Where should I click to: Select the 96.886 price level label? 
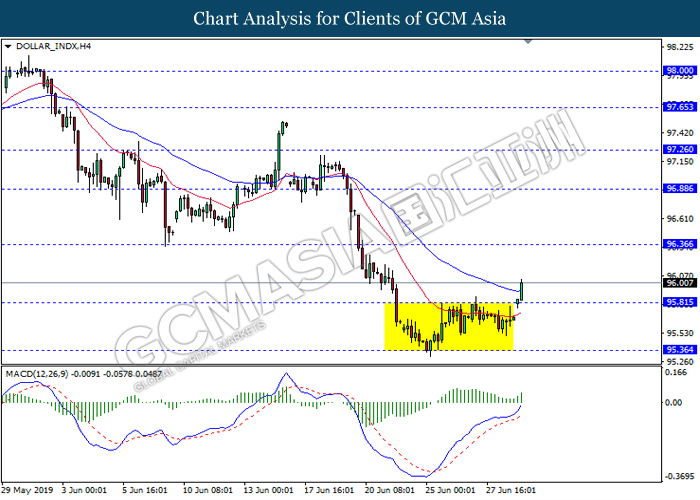pos(679,188)
